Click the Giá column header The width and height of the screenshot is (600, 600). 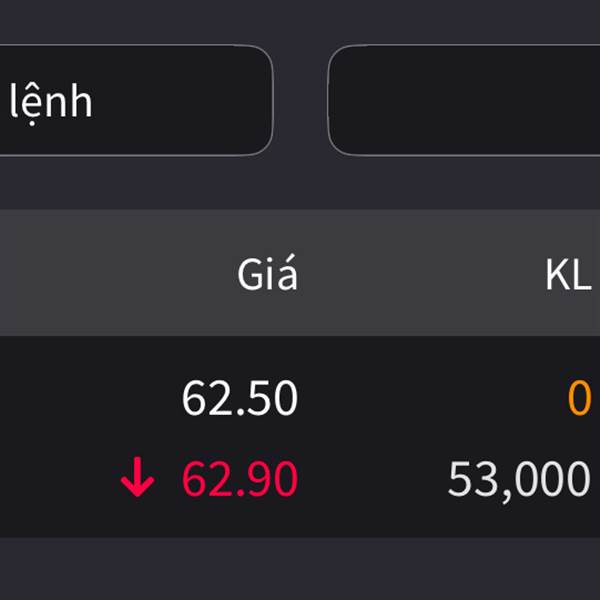[267, 275]
